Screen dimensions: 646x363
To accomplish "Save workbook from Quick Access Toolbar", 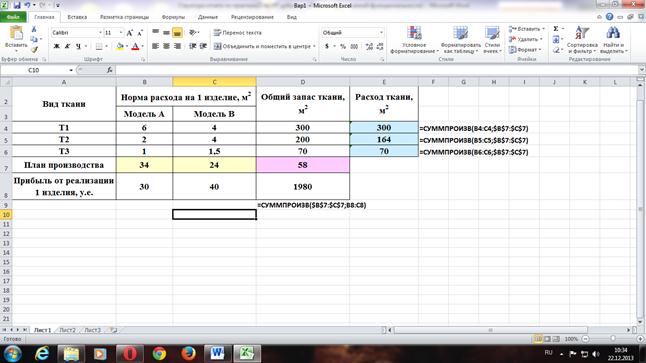I will 17,5.
